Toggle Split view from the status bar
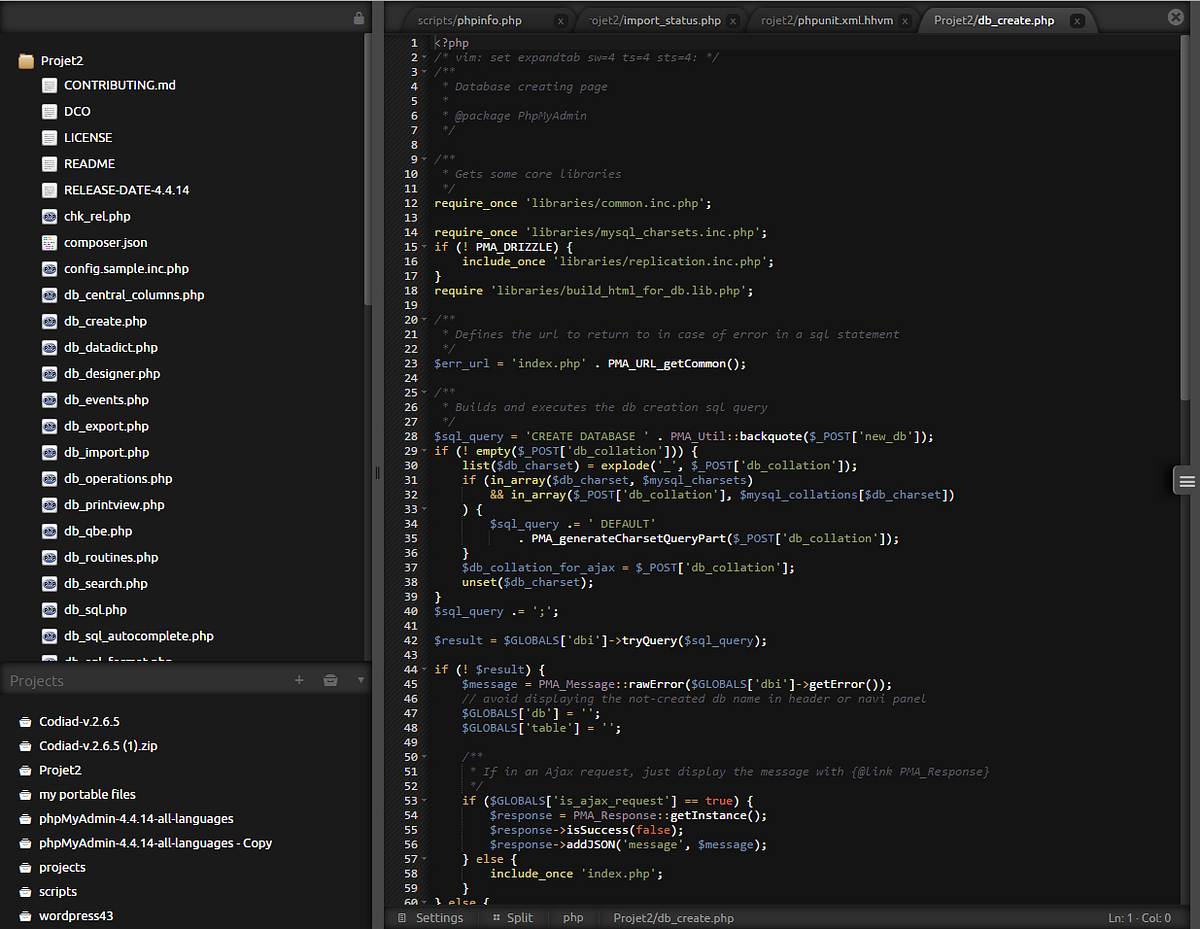 click(x=513, y=917)
